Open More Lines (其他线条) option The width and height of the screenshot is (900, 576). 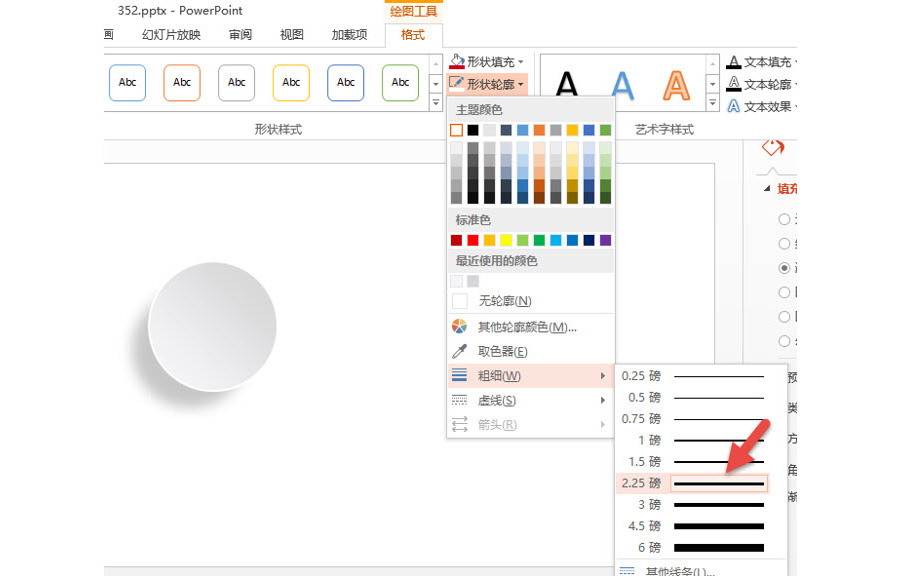[680, 571]
